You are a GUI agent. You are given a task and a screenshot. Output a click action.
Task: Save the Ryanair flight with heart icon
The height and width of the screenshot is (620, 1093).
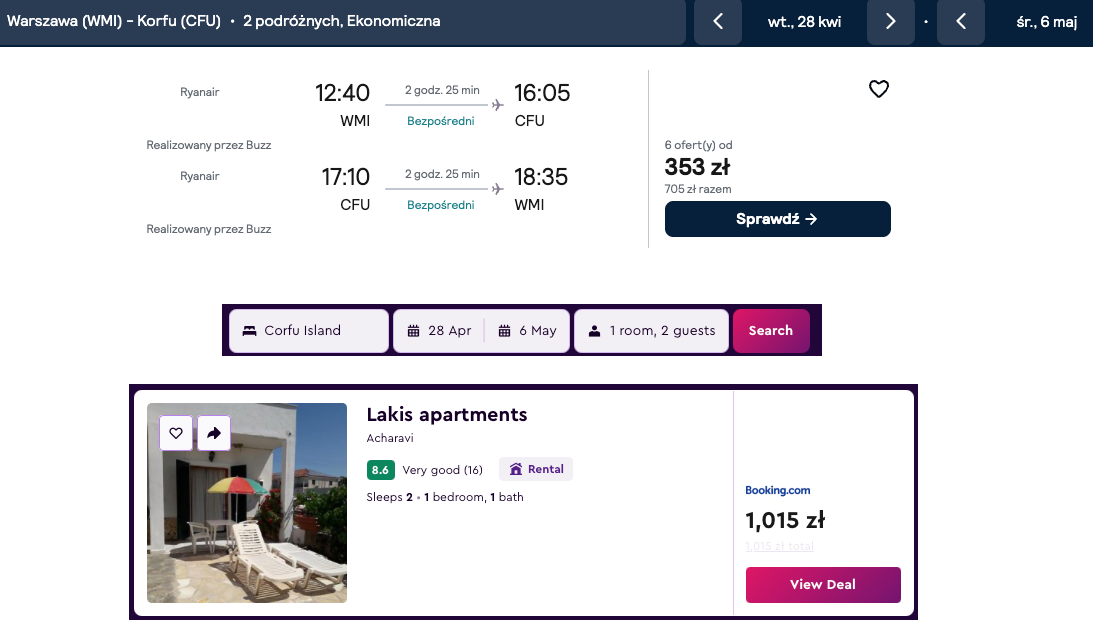click(878, 89)
